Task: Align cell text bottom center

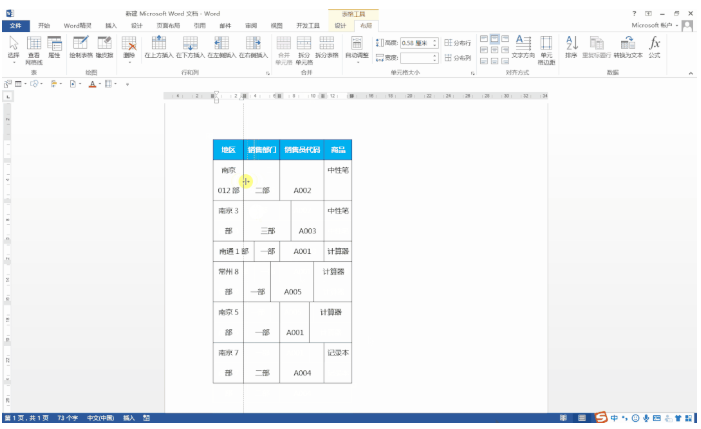Action: [494, 60]
